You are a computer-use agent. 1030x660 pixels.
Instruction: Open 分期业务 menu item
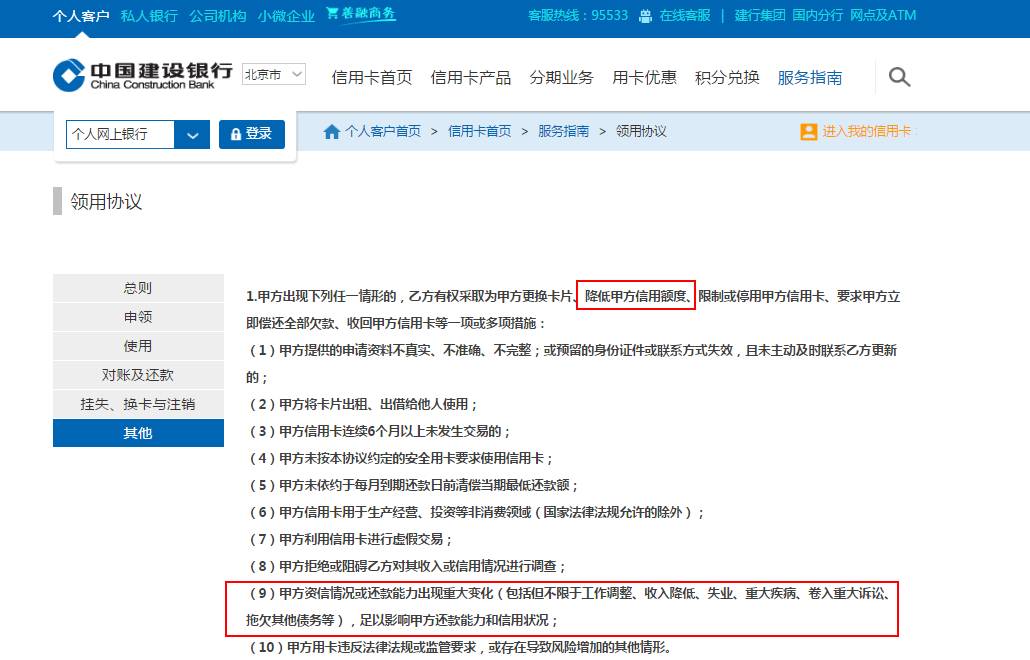(562, 77)
